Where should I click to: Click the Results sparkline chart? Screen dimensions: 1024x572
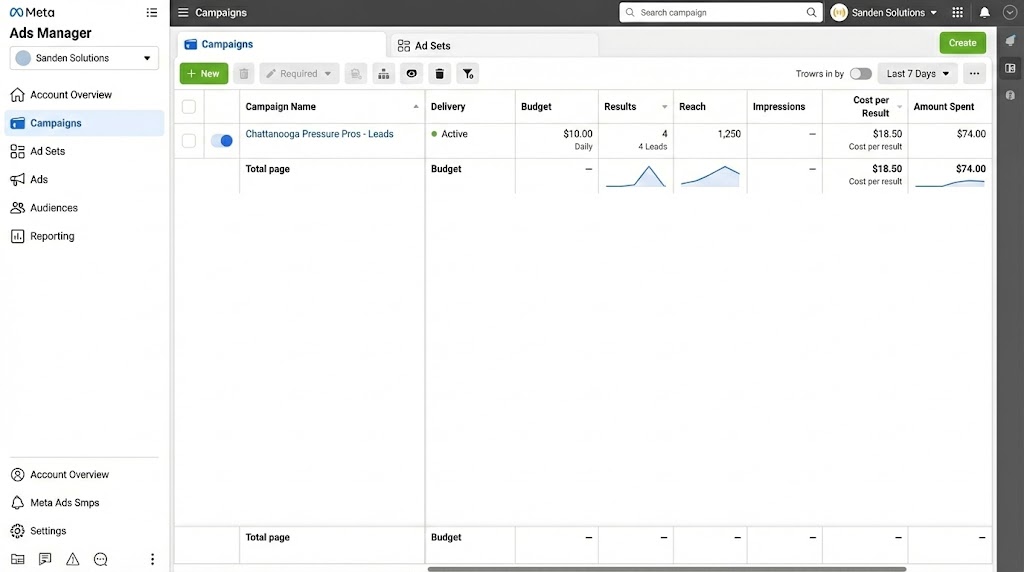pos(635,176)
